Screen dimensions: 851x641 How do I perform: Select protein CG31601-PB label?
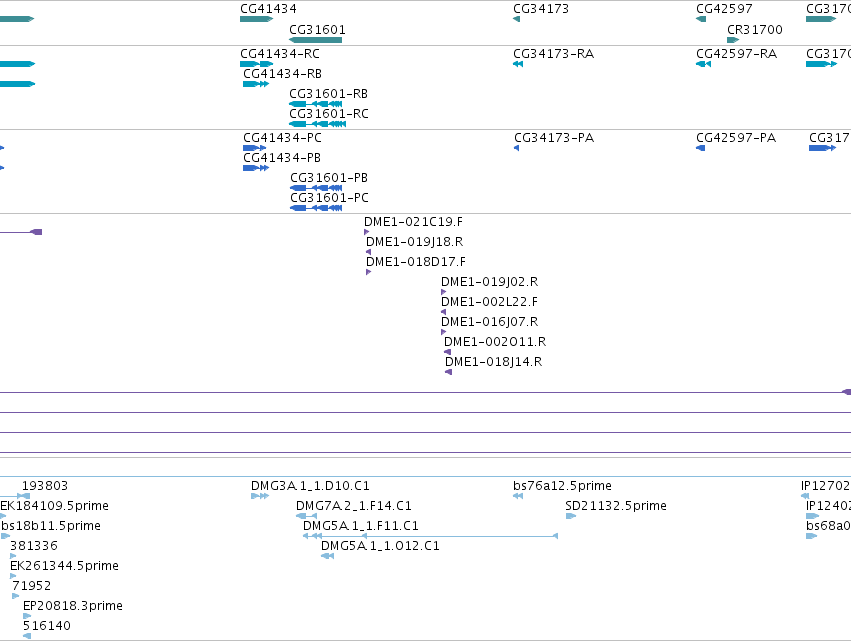[x=329, y=178]
